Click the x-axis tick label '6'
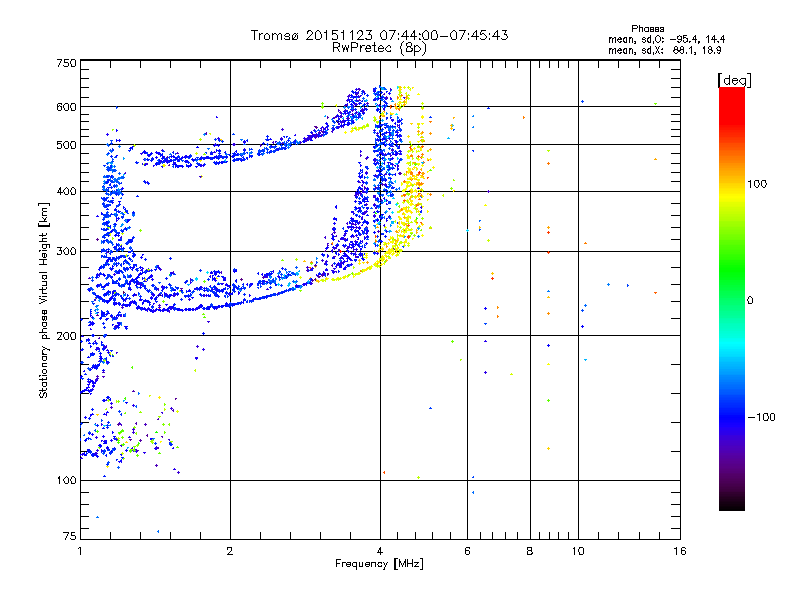800x600 pixels. point(467,551)
